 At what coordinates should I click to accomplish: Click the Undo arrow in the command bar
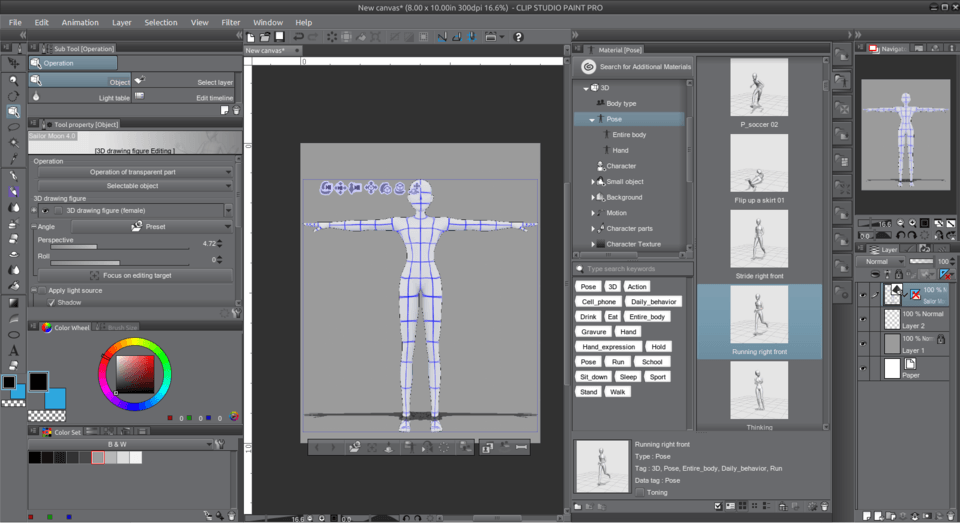pyautogui.click(x=298, y=37)
